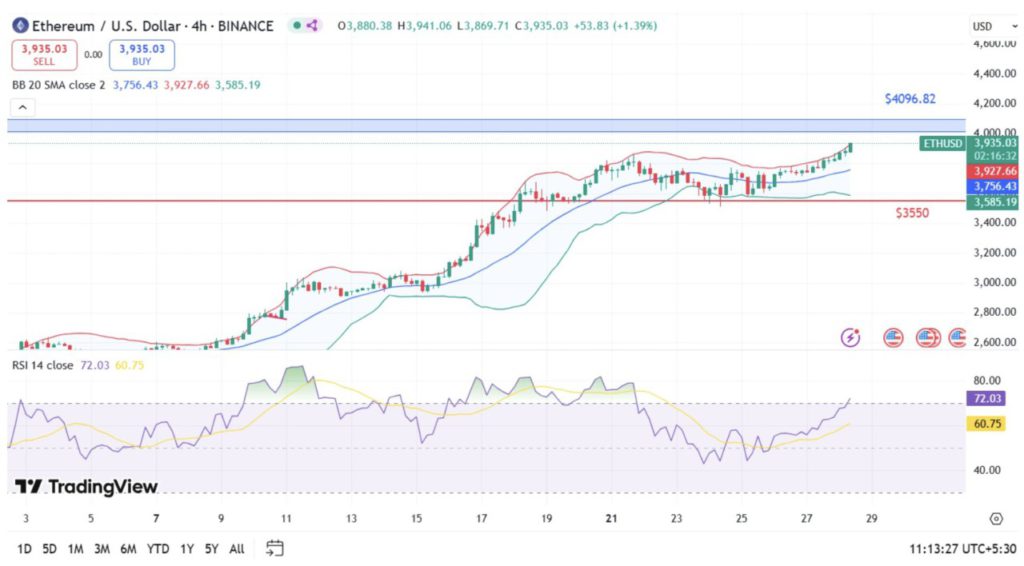
Task: Open the USD currency dropdown
Action: [x=987, y=26]
